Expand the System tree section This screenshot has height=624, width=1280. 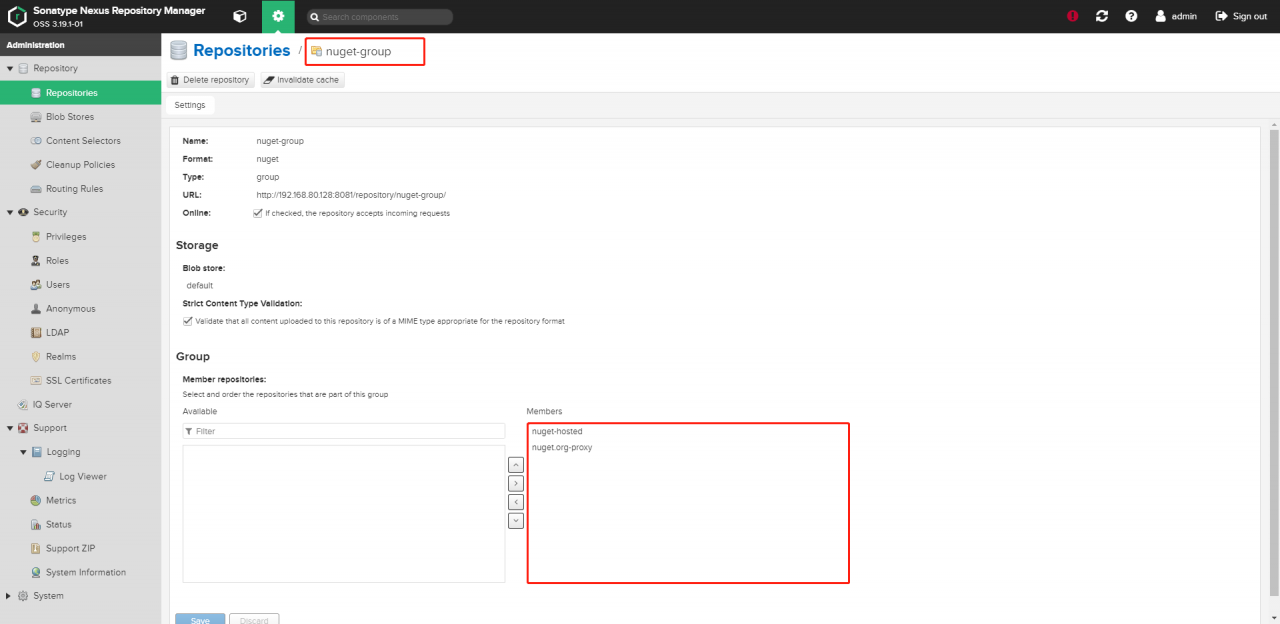(x=10, y=596)
